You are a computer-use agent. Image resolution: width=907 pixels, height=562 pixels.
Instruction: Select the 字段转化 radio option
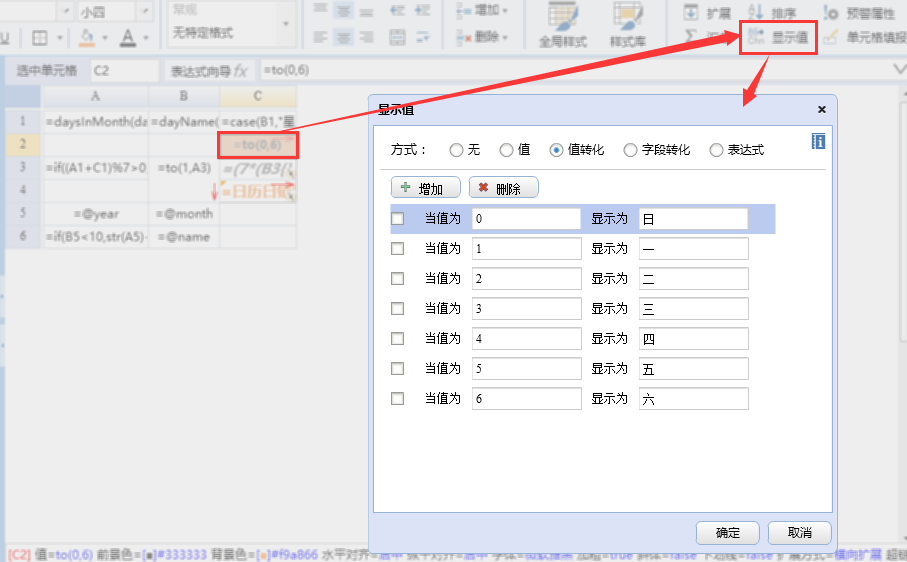point(630,150)
